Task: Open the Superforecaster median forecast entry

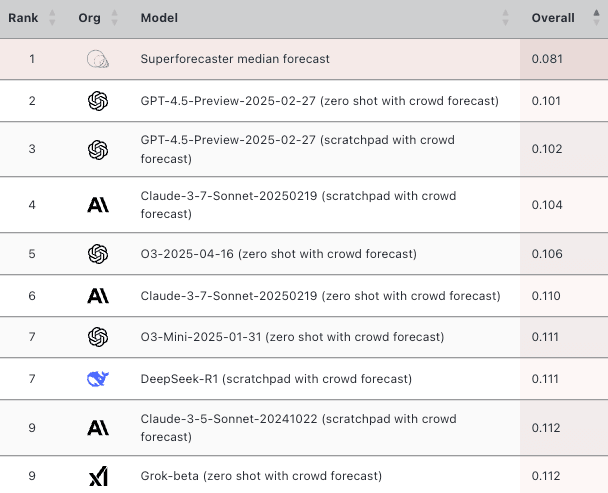Action: pyautogui.click(x=235, y=59)
